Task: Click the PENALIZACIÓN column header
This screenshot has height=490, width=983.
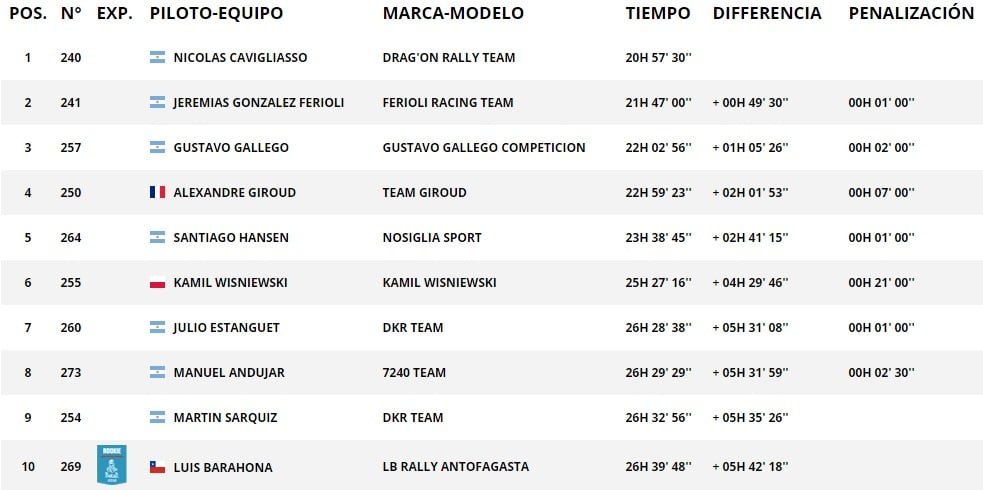Action: point(911,13)
